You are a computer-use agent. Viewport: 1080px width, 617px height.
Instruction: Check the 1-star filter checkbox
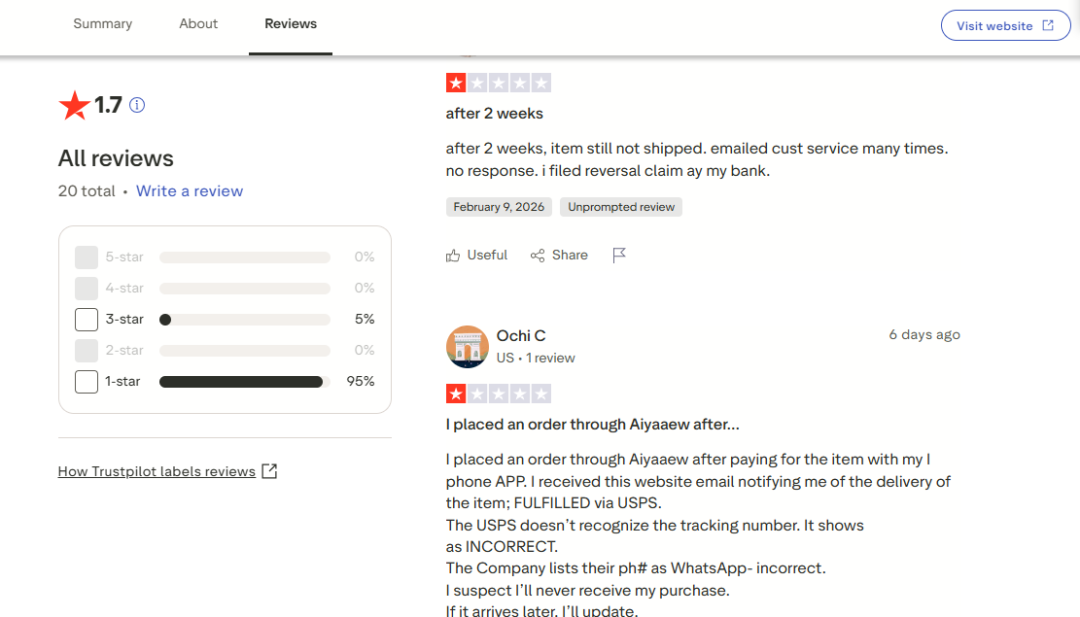pos(86,382)
